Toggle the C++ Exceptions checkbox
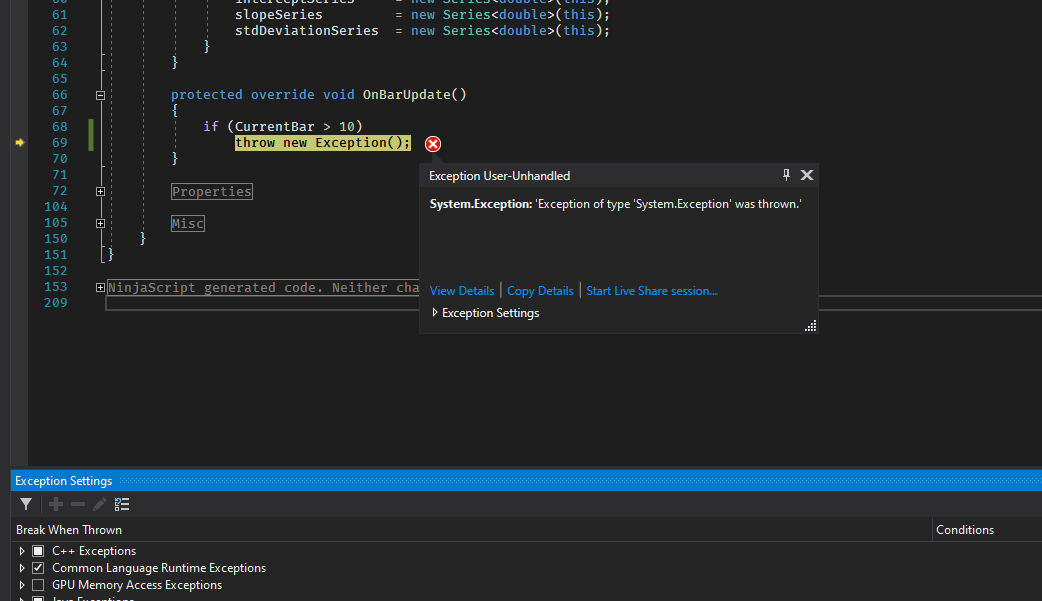This screenshot has height=601, width=1042. pyautogui.click(x=38, y=551)
